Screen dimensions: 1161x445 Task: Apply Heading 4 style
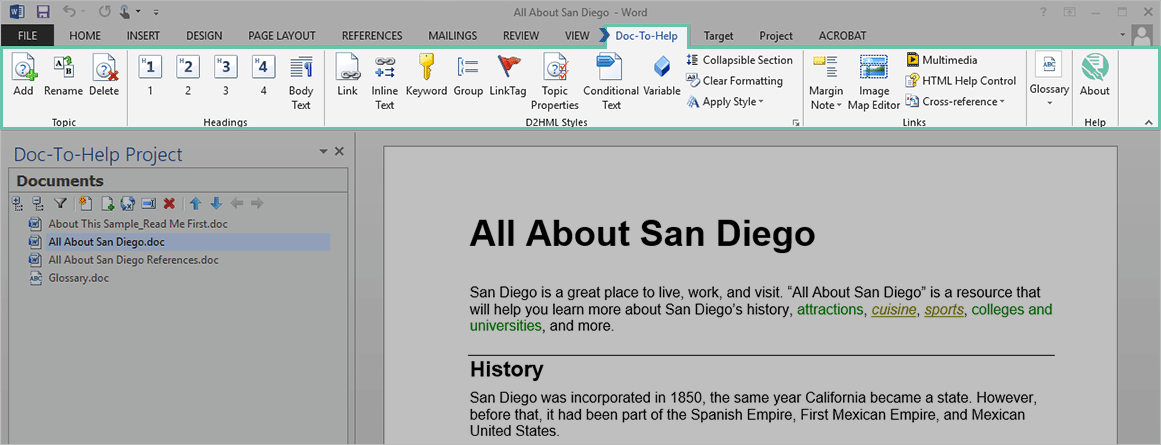pyautogui.click(x=264, y=67)
